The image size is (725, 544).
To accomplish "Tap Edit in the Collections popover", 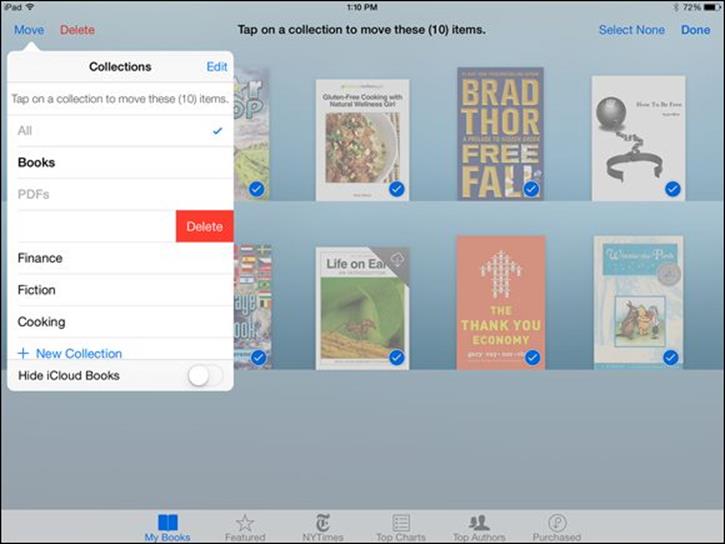I will pyautogui.click(x=217, y=67).
